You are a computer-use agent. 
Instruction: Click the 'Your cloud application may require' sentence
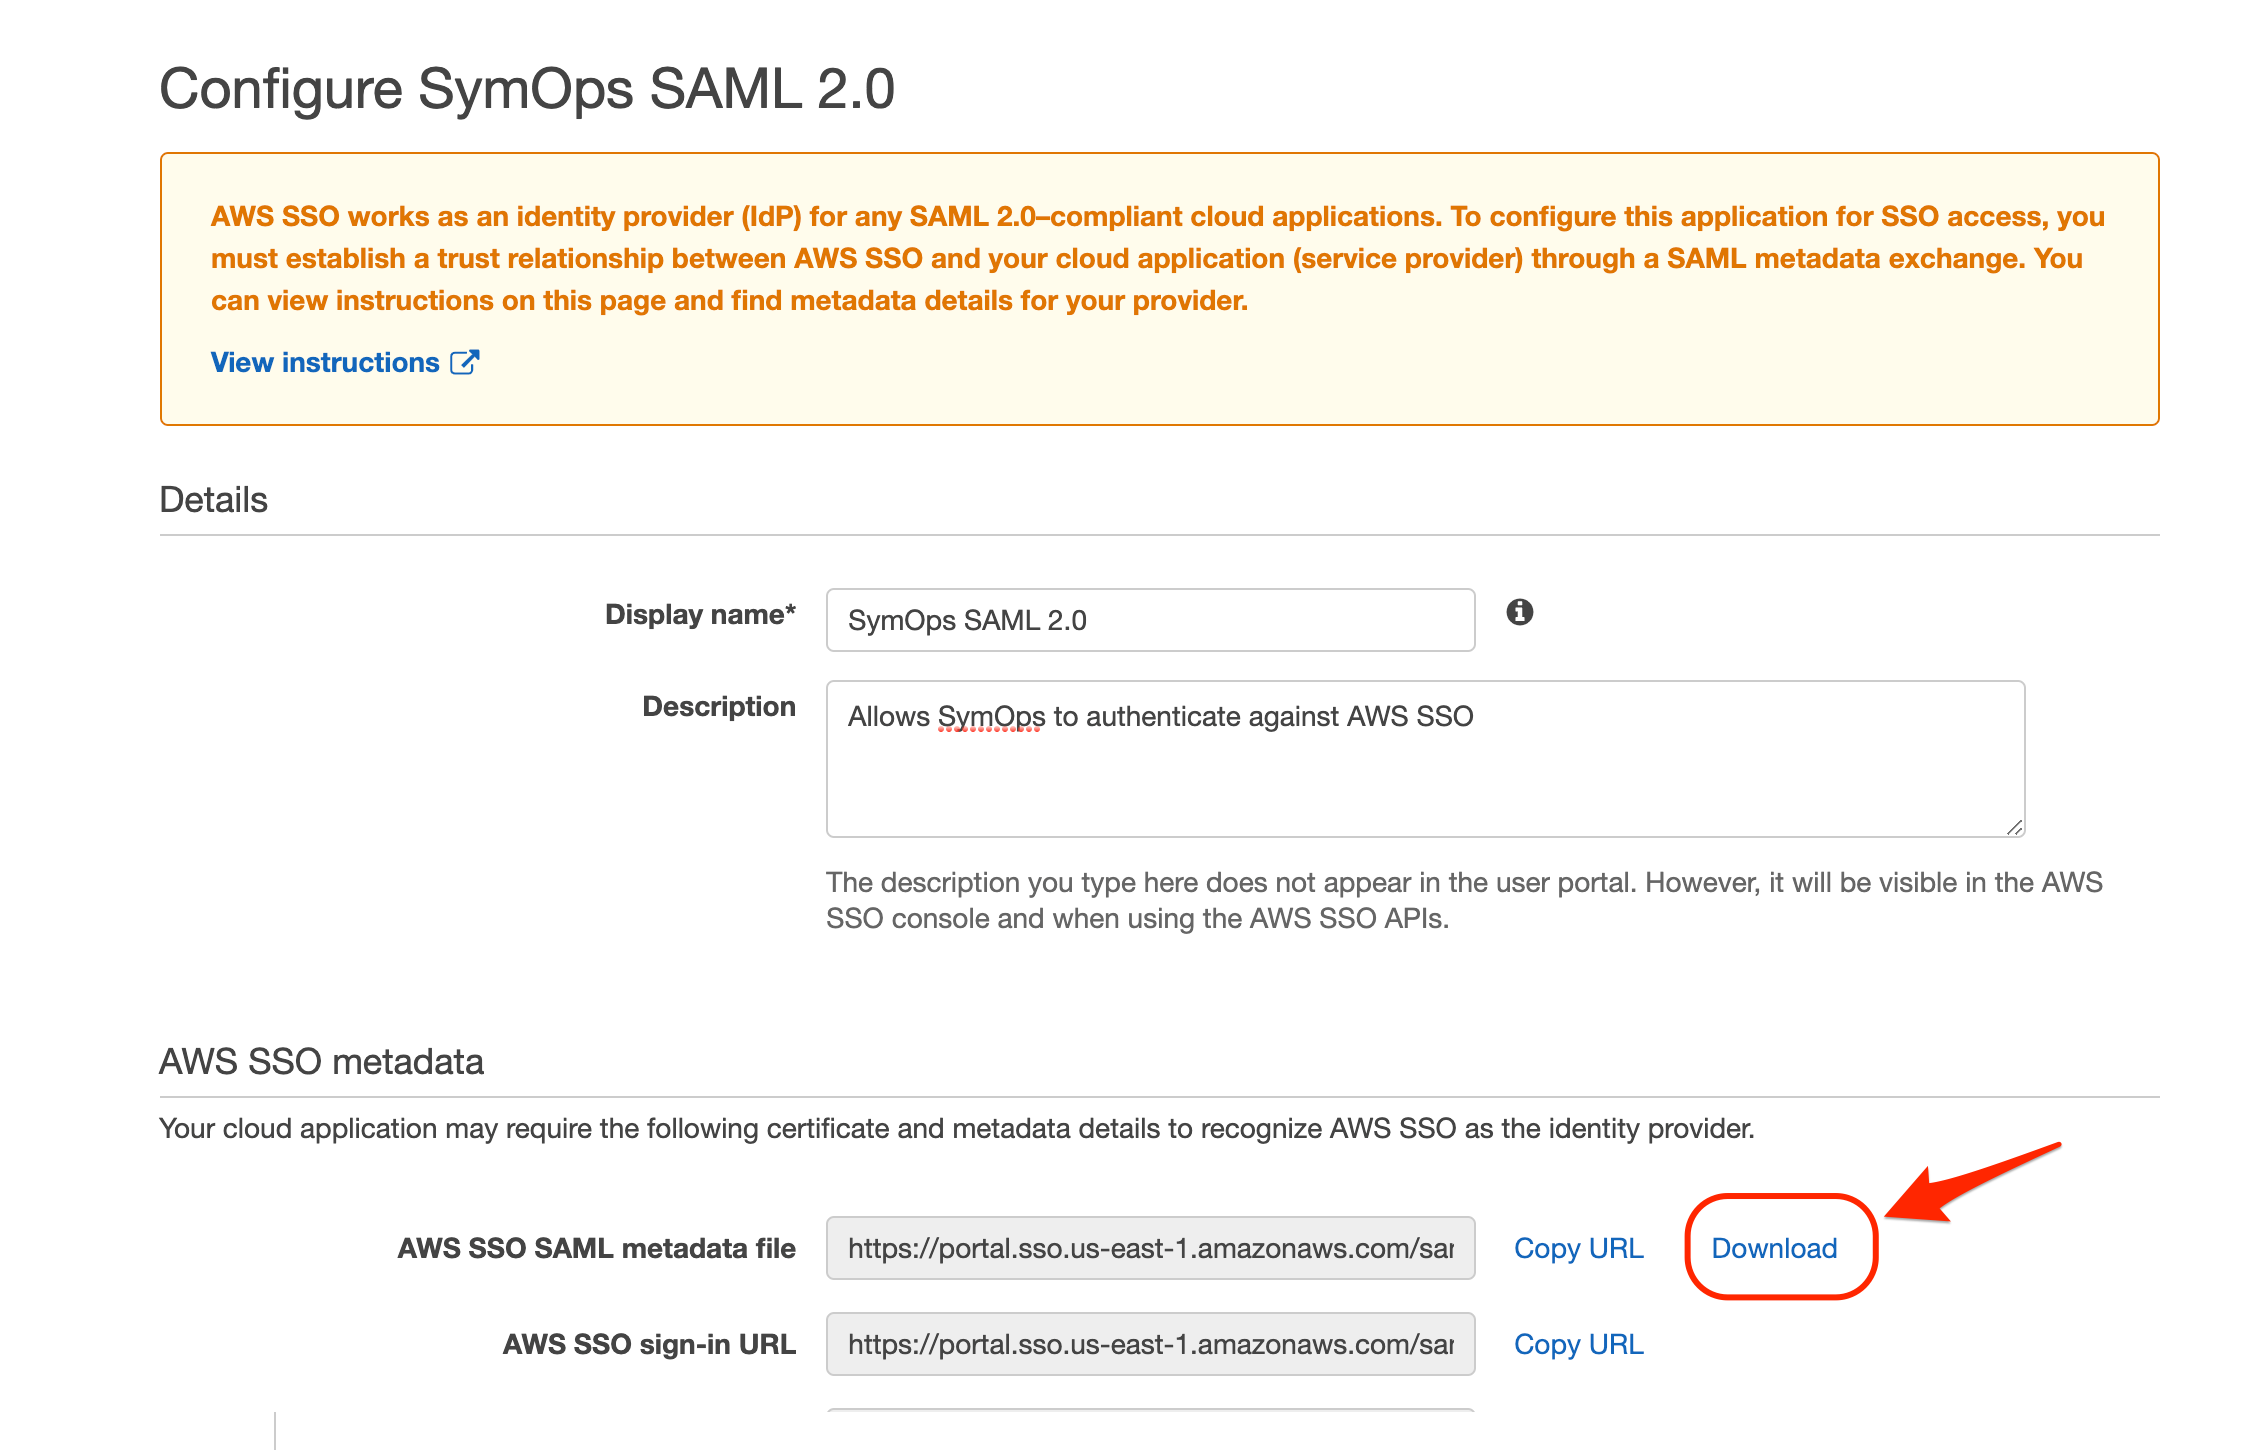coord(956,1128)
